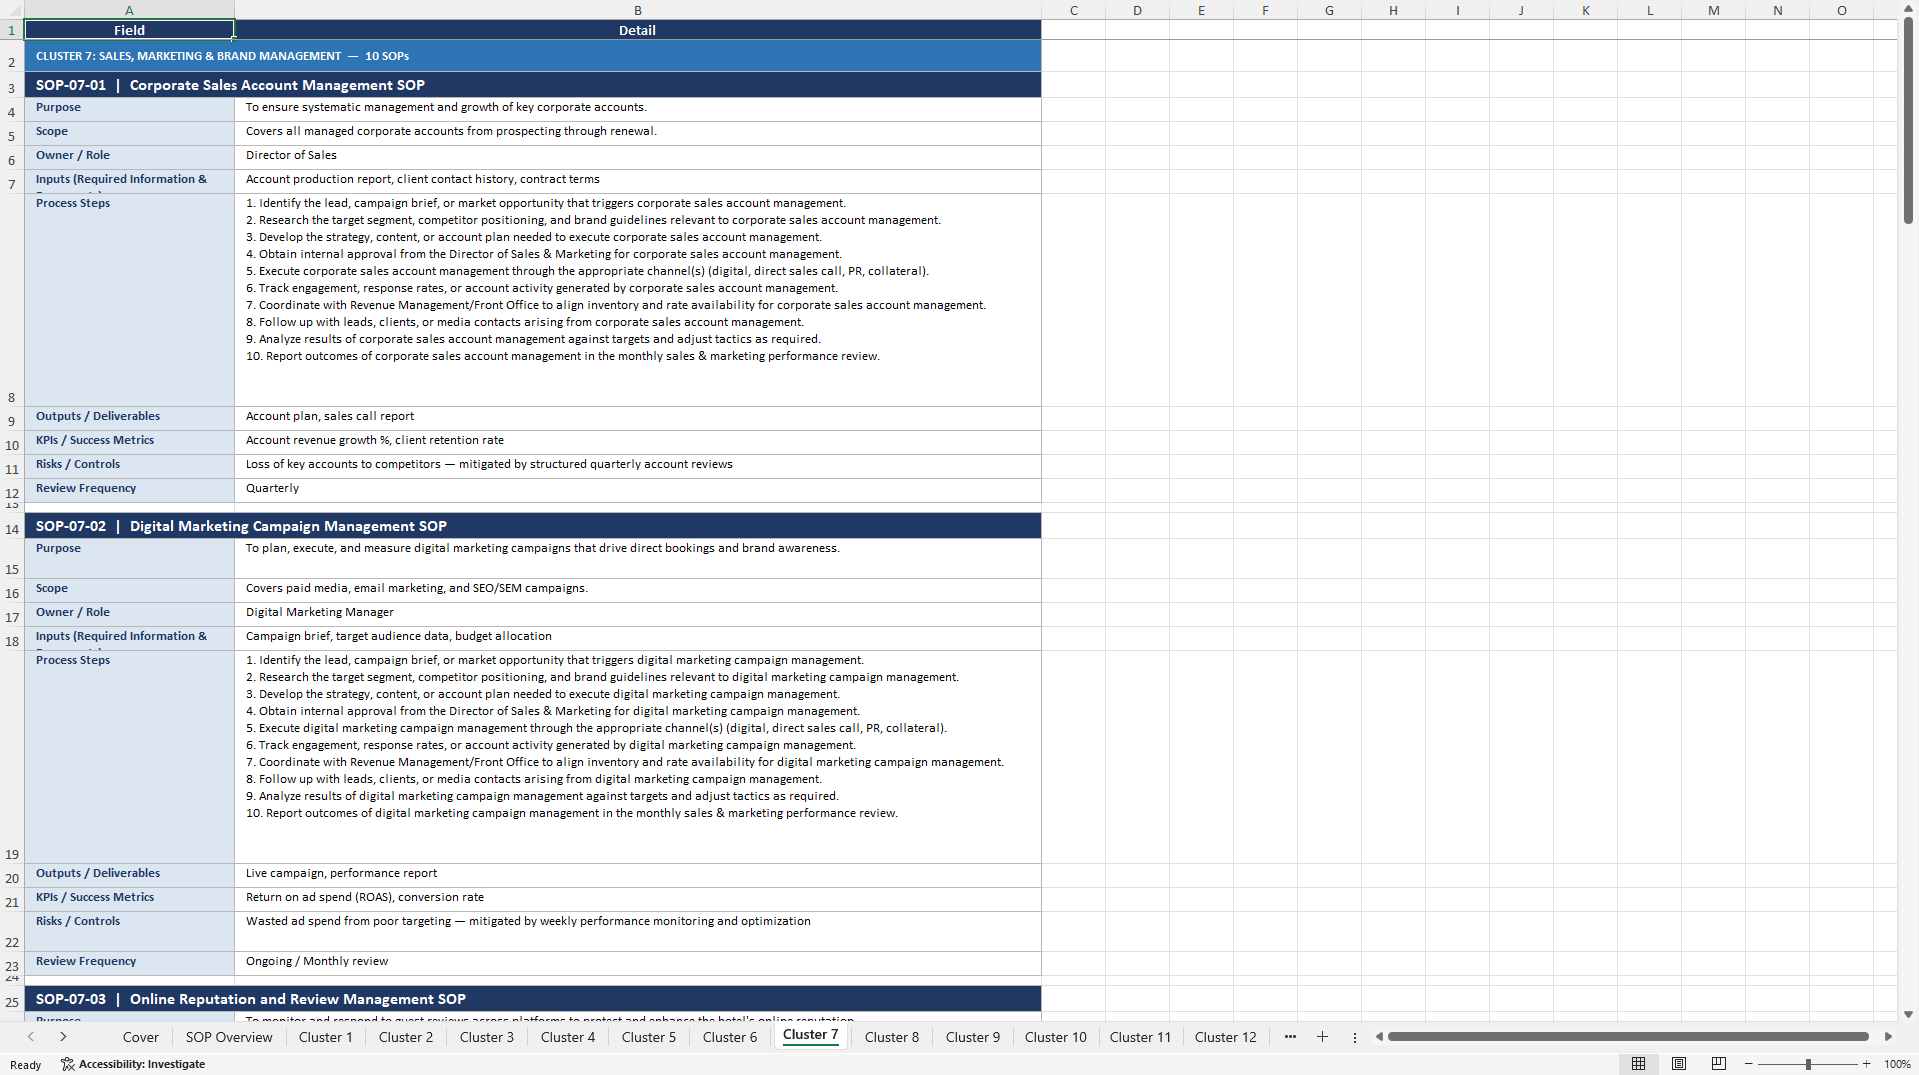Click the select-all corner triangle
The width and height of the screenshot is (1919, 1075).
point(12,10)
